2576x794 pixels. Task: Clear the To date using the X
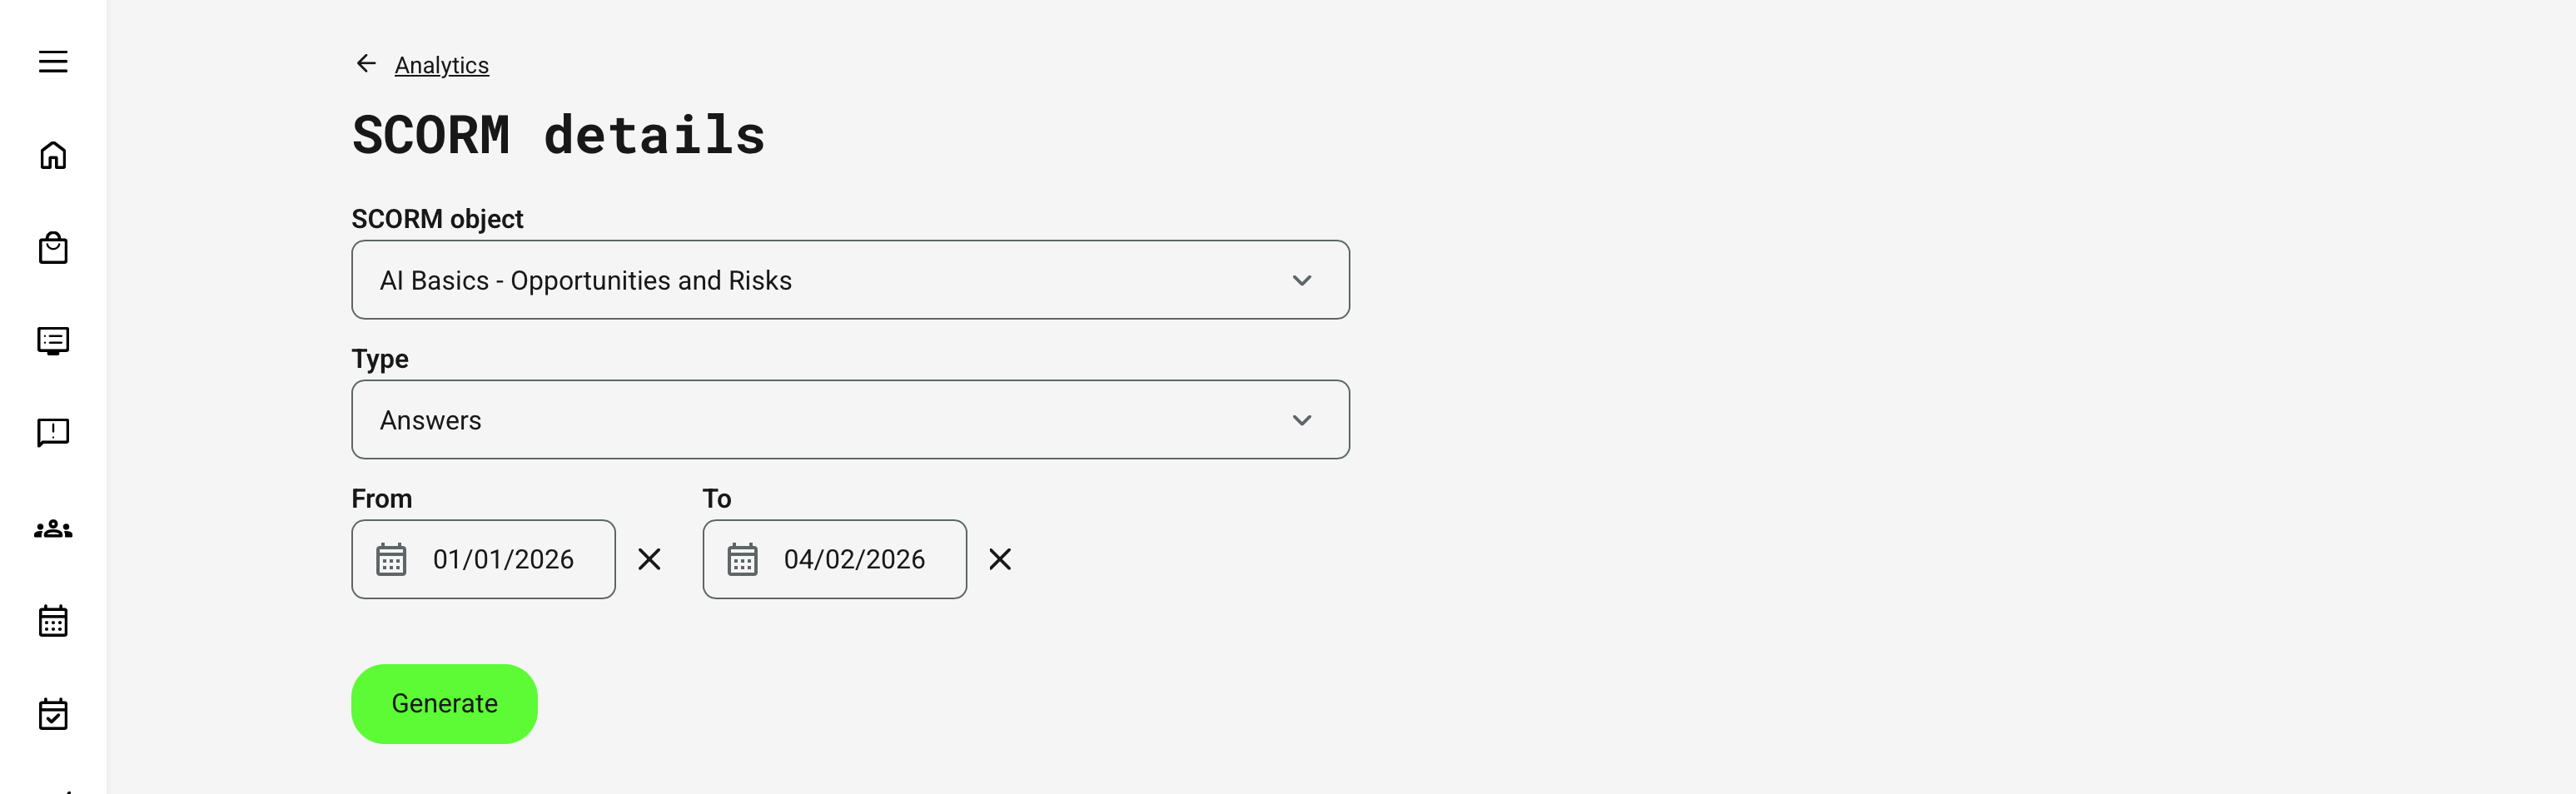click(x=1000, y=559)
